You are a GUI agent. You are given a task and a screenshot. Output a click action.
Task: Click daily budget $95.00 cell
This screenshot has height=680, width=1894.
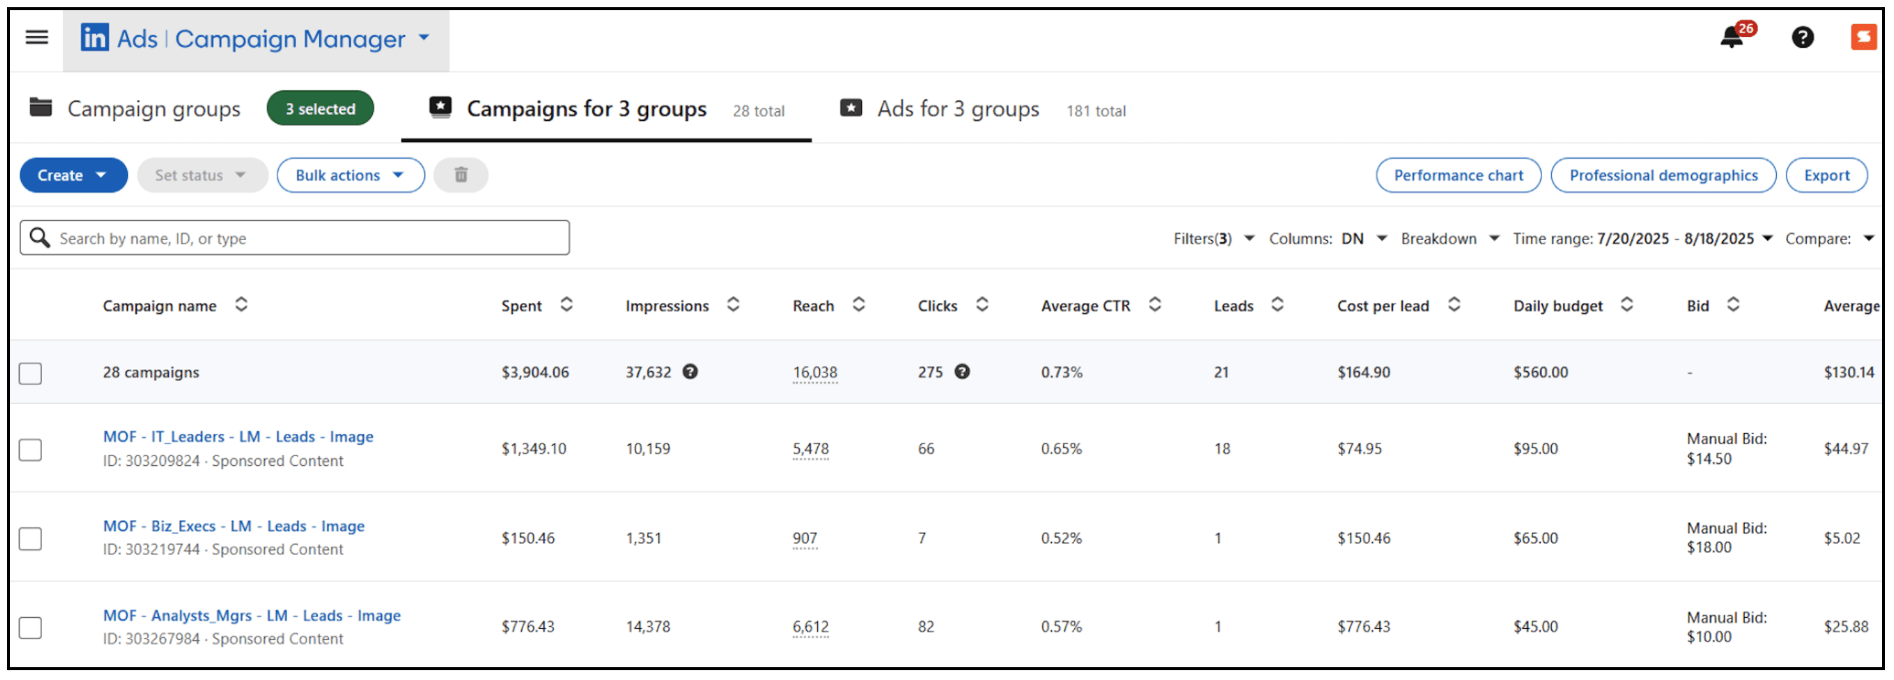pyautogui.click(x=1536, y=449)
